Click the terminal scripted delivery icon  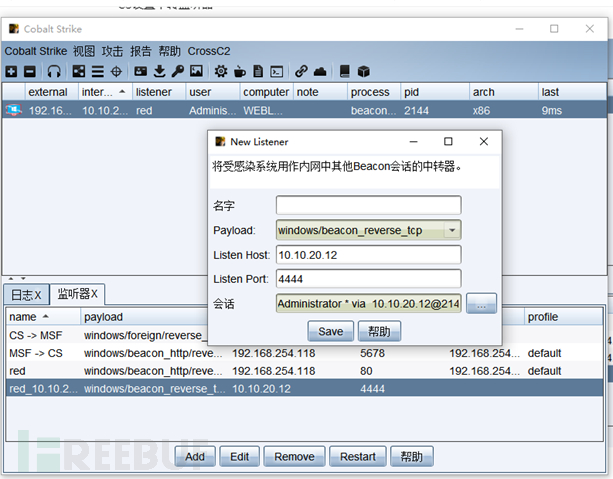[277, 72]
